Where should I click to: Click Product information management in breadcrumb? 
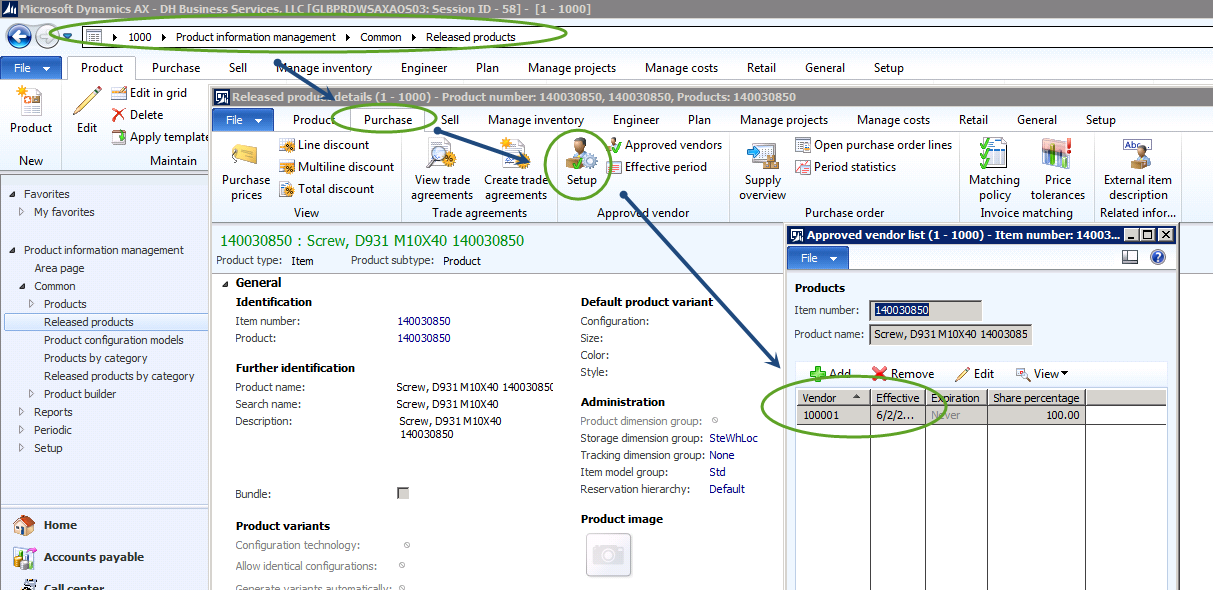pyautogui.click(x=256, y=37)
